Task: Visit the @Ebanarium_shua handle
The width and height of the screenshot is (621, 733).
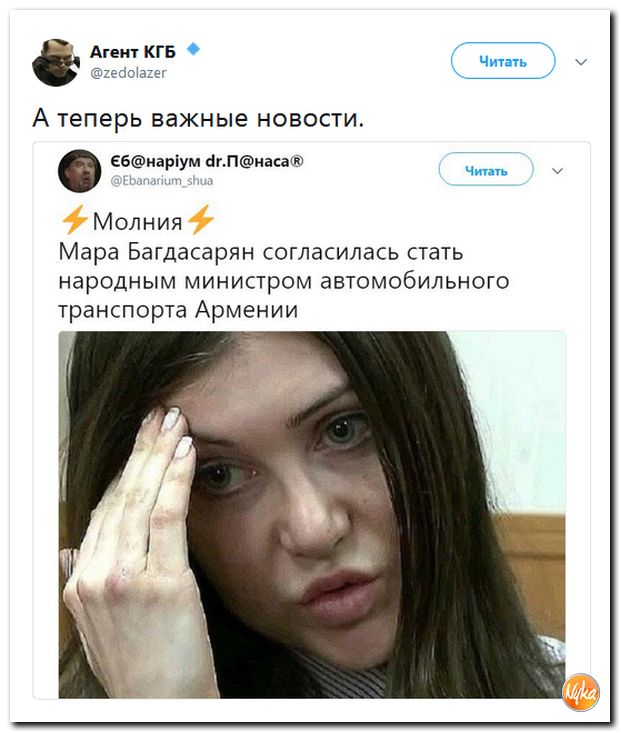Action: coord(162,181)
